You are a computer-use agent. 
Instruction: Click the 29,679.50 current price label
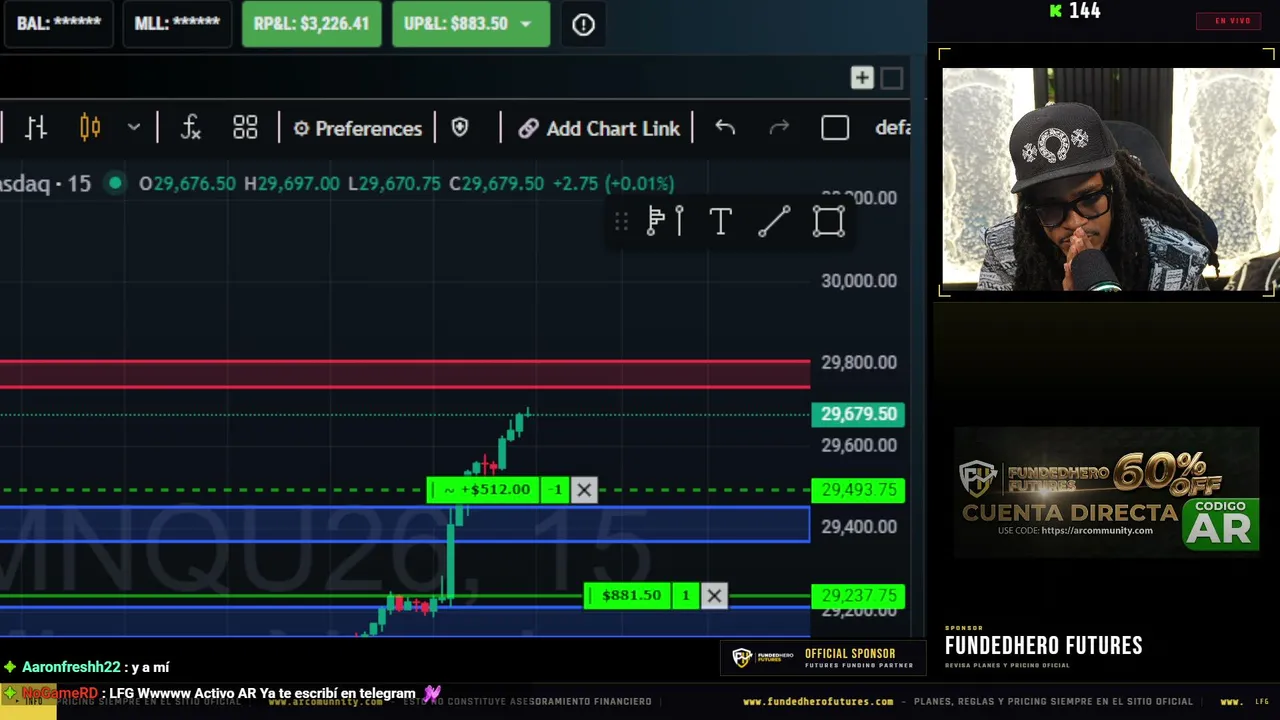[858, 414]
